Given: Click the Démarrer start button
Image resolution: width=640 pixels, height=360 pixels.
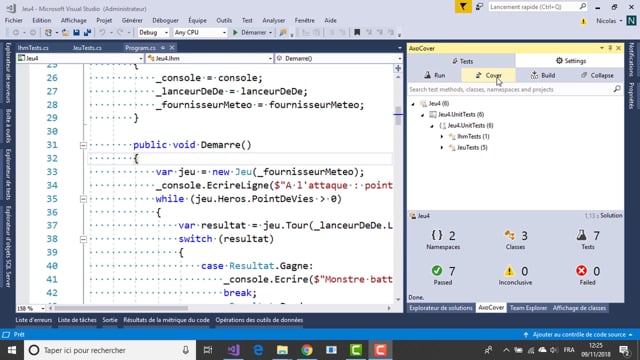Looking at the screenshot, I should click(253, 33).
